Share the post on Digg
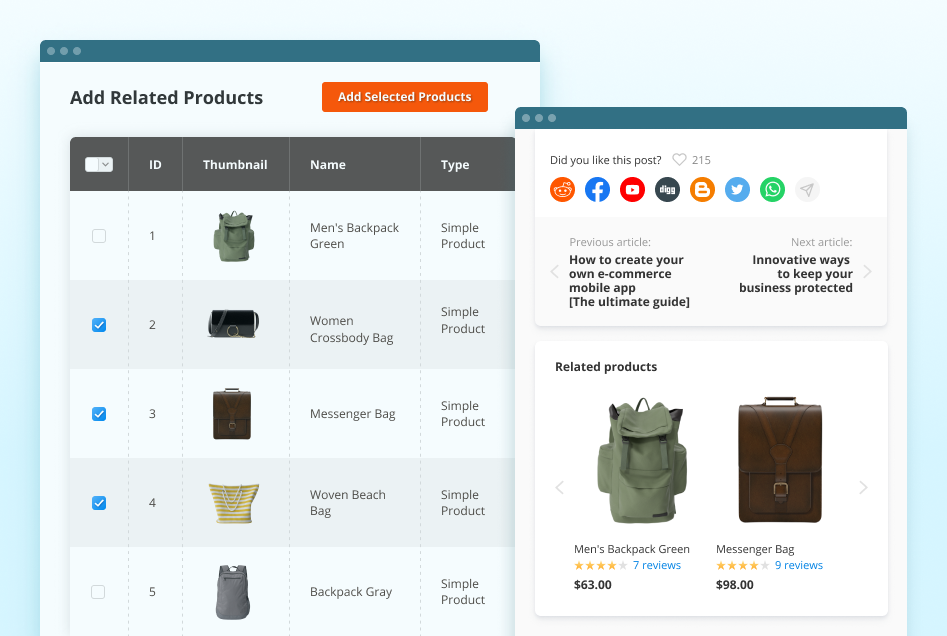 point(667,189)
